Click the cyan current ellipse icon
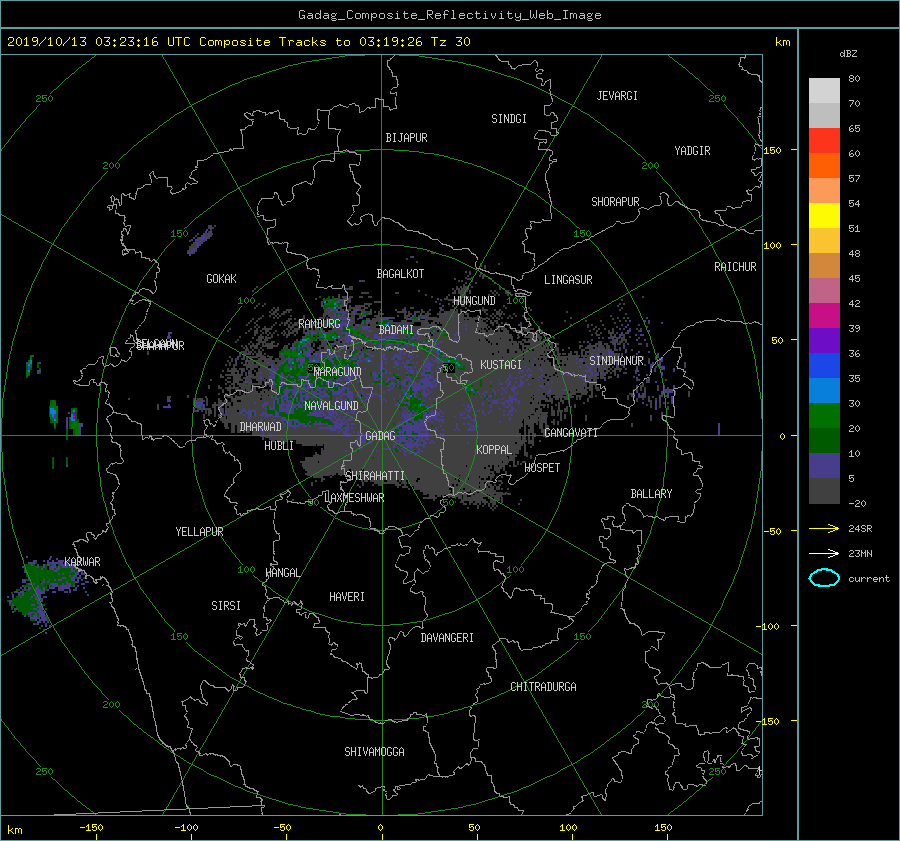 point(824,578)
